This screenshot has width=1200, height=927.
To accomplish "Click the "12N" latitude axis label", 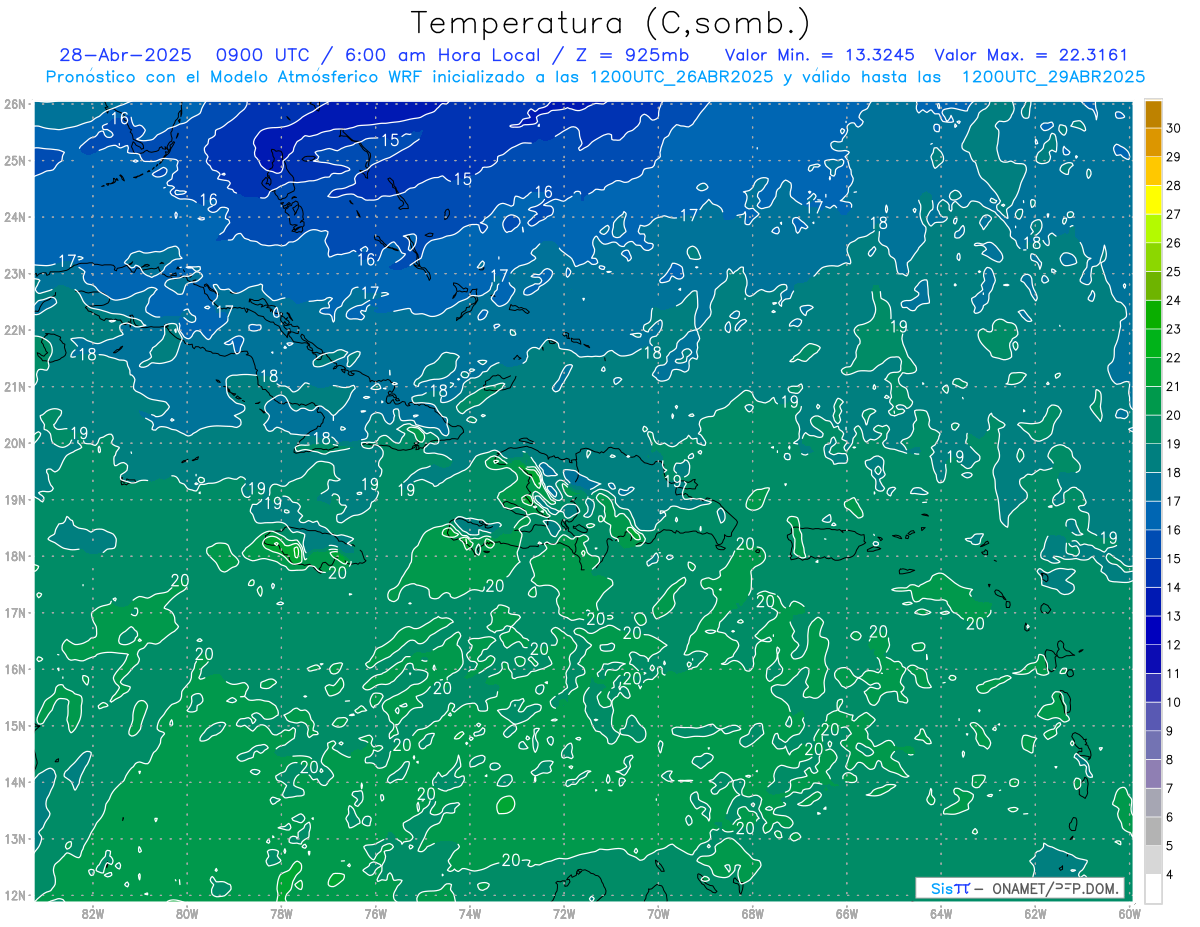I will tap(15, 895).
